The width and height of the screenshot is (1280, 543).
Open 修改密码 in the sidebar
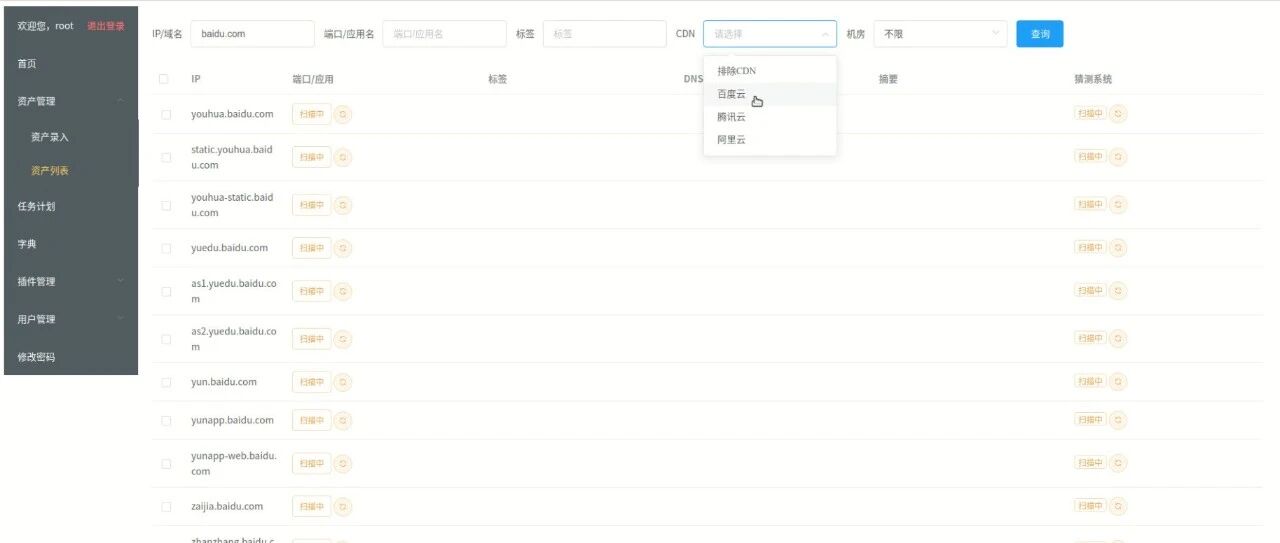(70, 357)
